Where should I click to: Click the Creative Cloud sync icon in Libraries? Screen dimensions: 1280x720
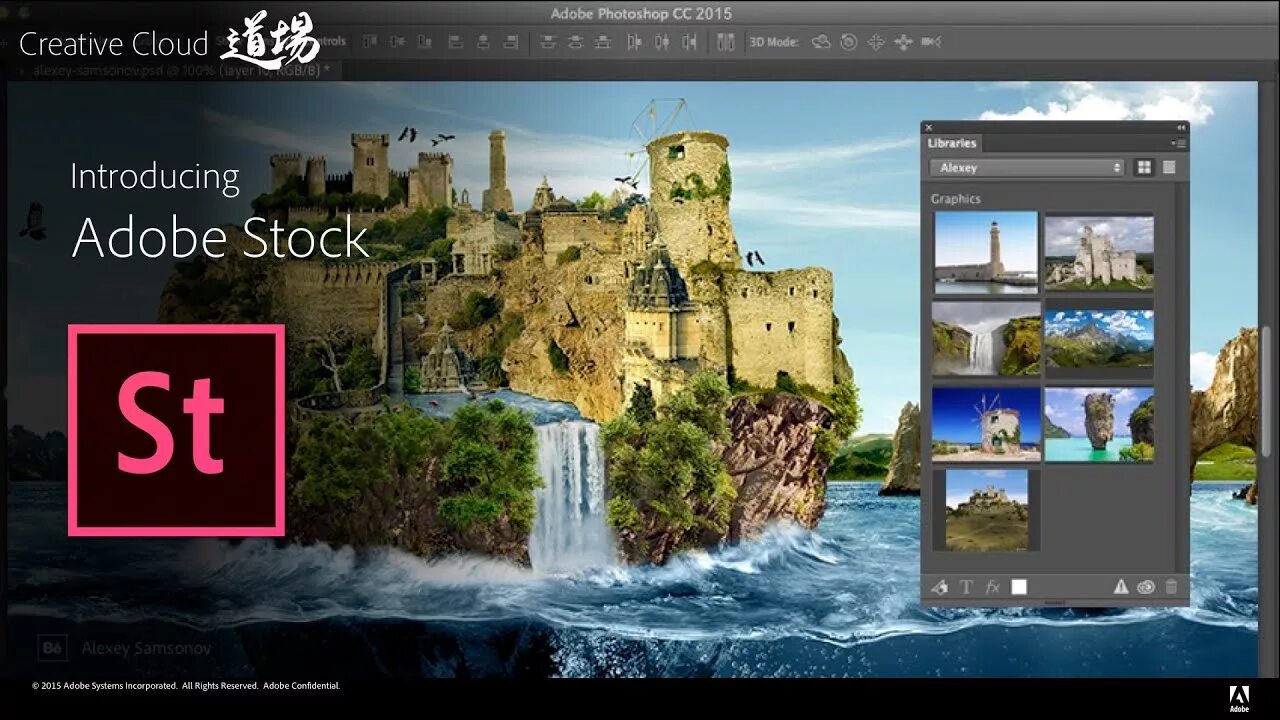tap(1146, 587)
